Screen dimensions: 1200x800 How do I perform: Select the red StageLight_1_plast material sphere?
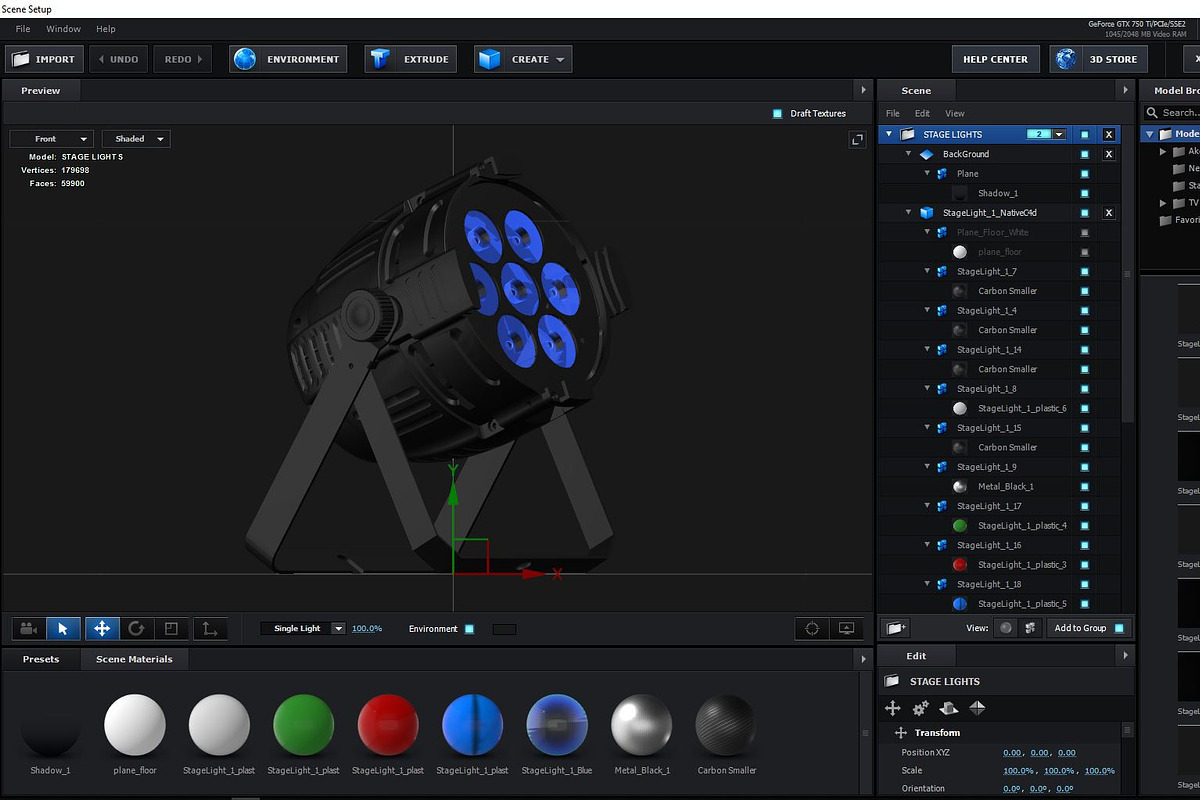(388, 726)
